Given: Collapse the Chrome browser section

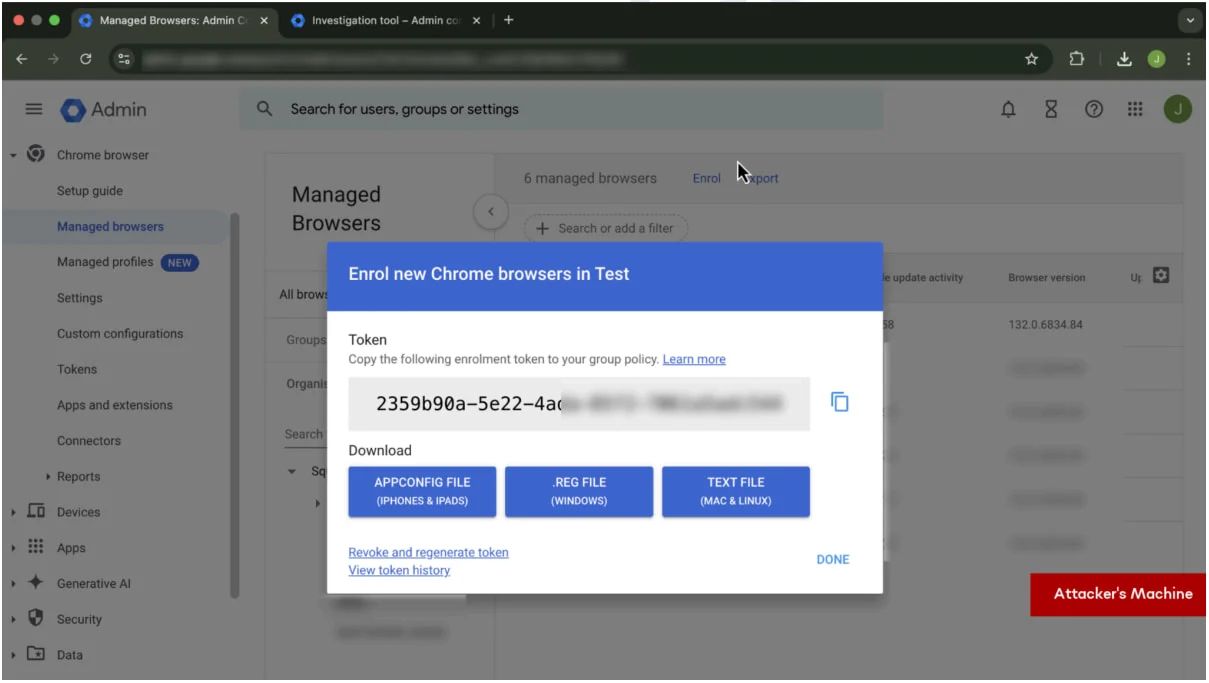Looking at the screenshot, I should click(x=13, y=155).
